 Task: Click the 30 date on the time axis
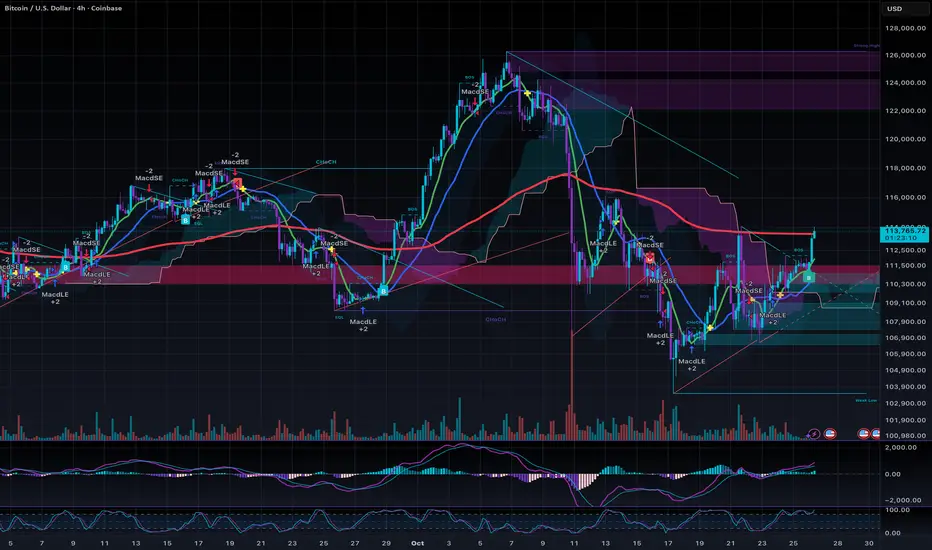(x=869, y=543)
